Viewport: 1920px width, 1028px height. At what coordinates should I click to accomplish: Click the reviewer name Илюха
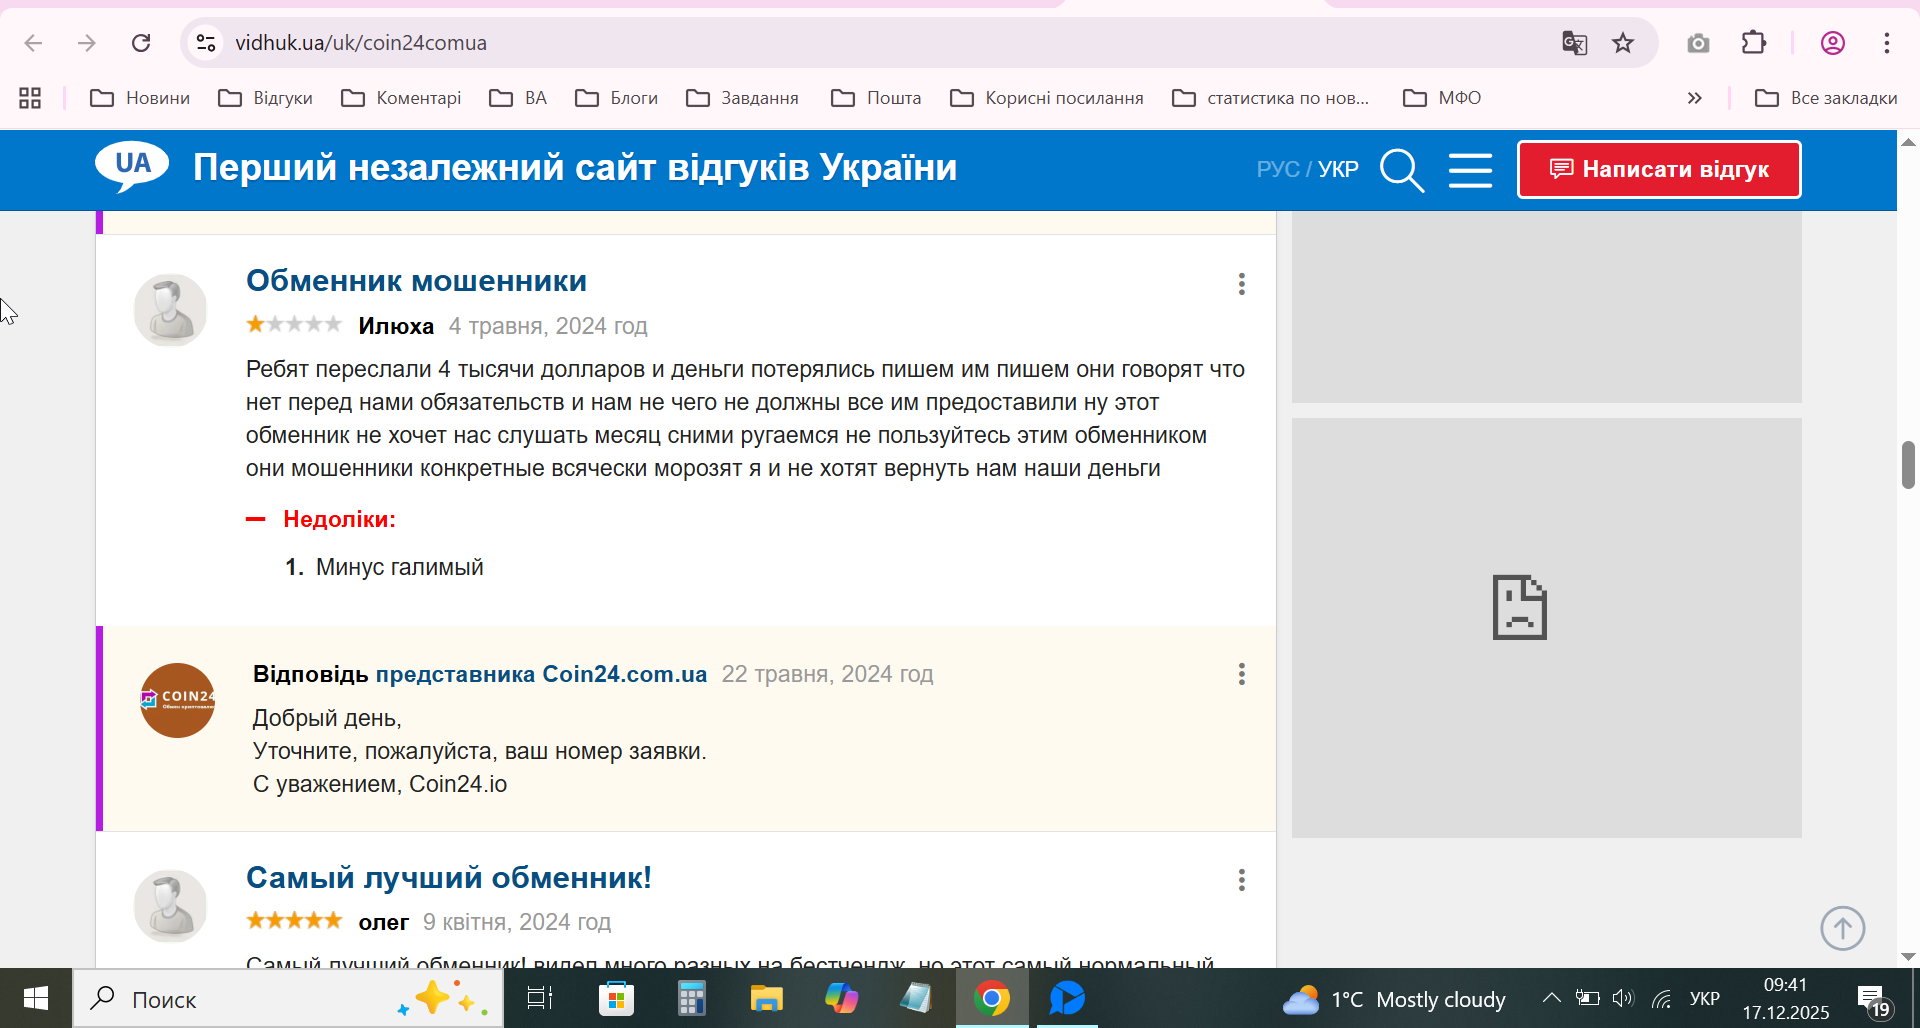(396, 326)
